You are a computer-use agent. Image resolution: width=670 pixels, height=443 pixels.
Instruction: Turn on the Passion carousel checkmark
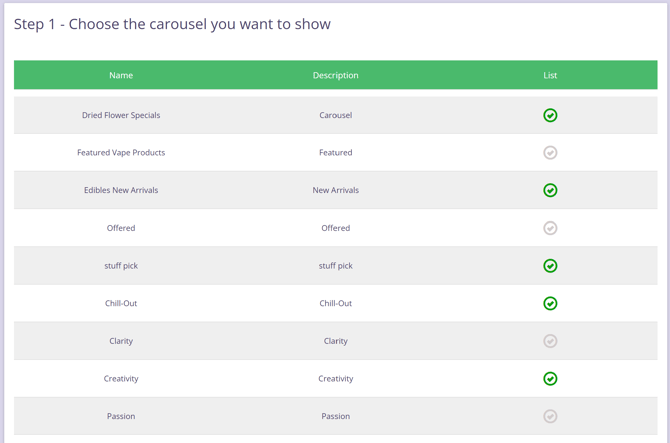pos(550,416)
